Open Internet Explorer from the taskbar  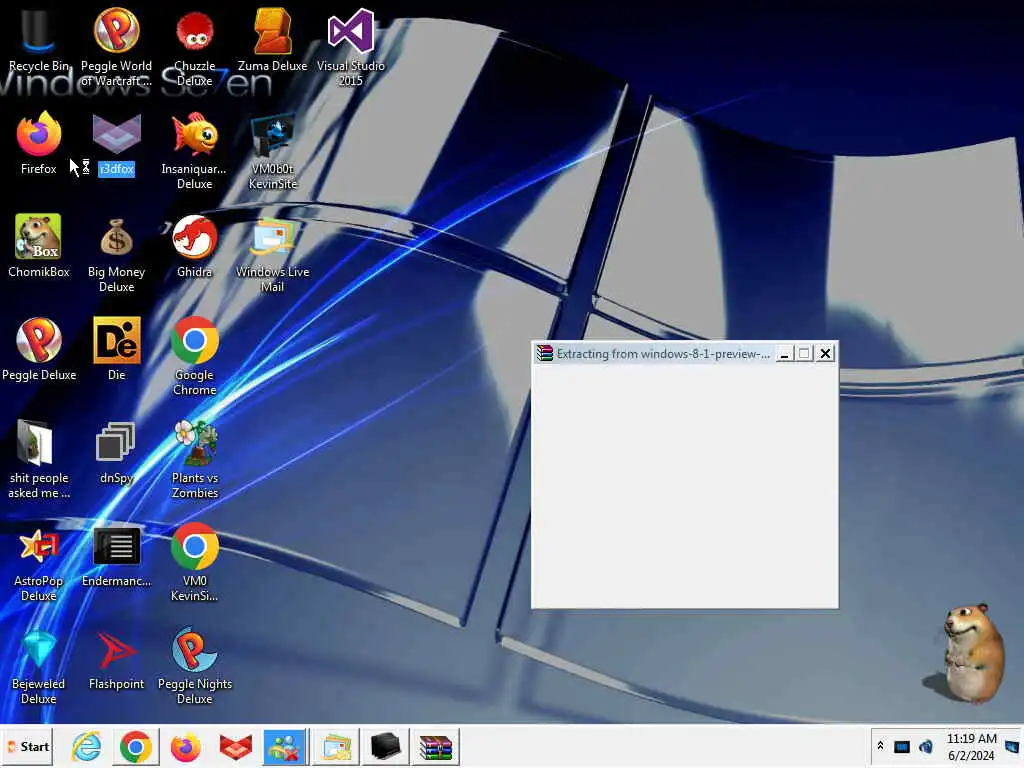click(x=87, y=746)
